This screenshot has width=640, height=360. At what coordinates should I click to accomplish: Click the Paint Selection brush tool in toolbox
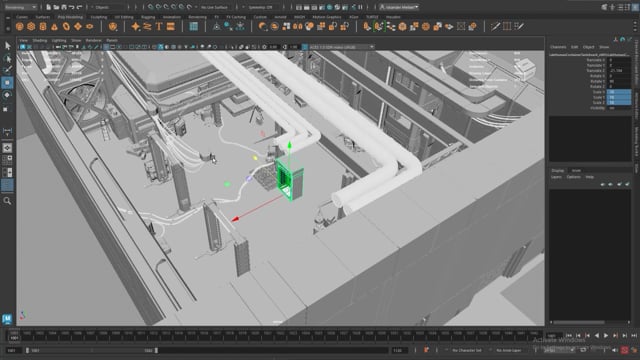click(x=7, y=70)
